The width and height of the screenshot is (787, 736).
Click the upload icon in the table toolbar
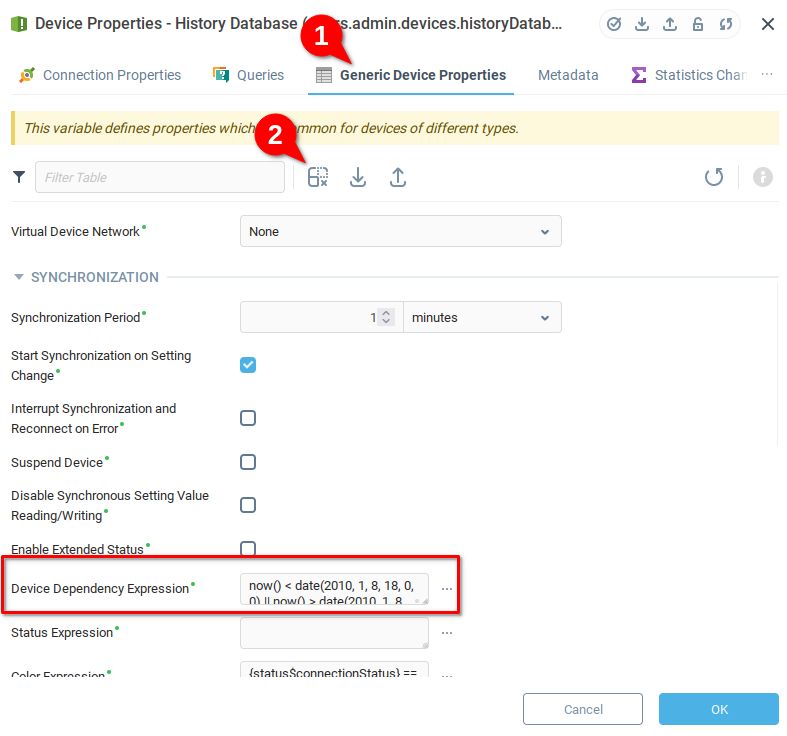pos(398,177)
